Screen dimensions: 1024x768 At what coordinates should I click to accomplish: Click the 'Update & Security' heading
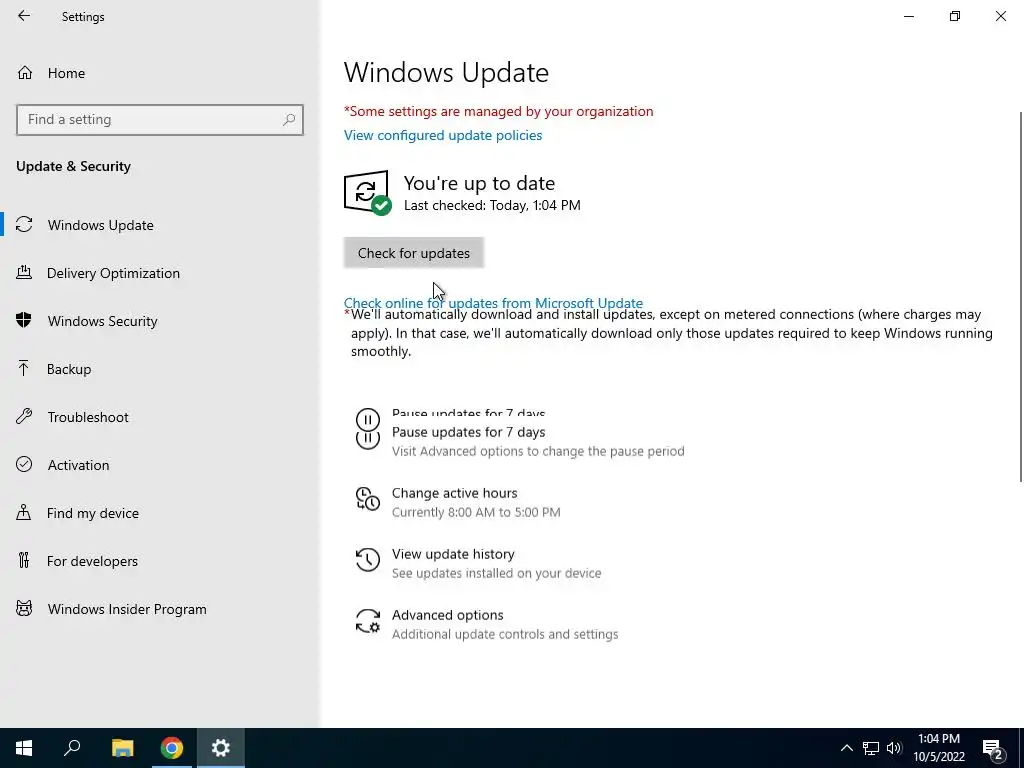73,166
